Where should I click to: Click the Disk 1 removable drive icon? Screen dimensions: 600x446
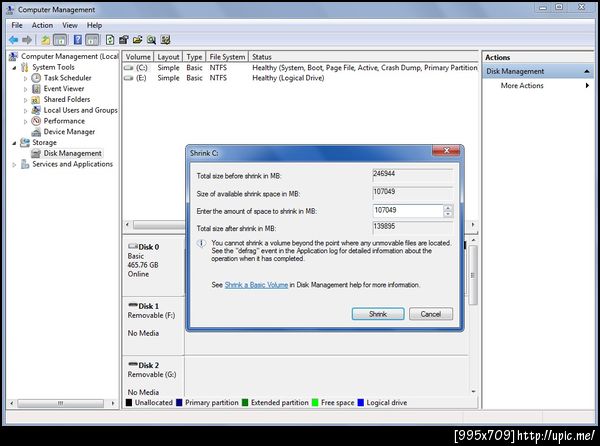(133, 305)
